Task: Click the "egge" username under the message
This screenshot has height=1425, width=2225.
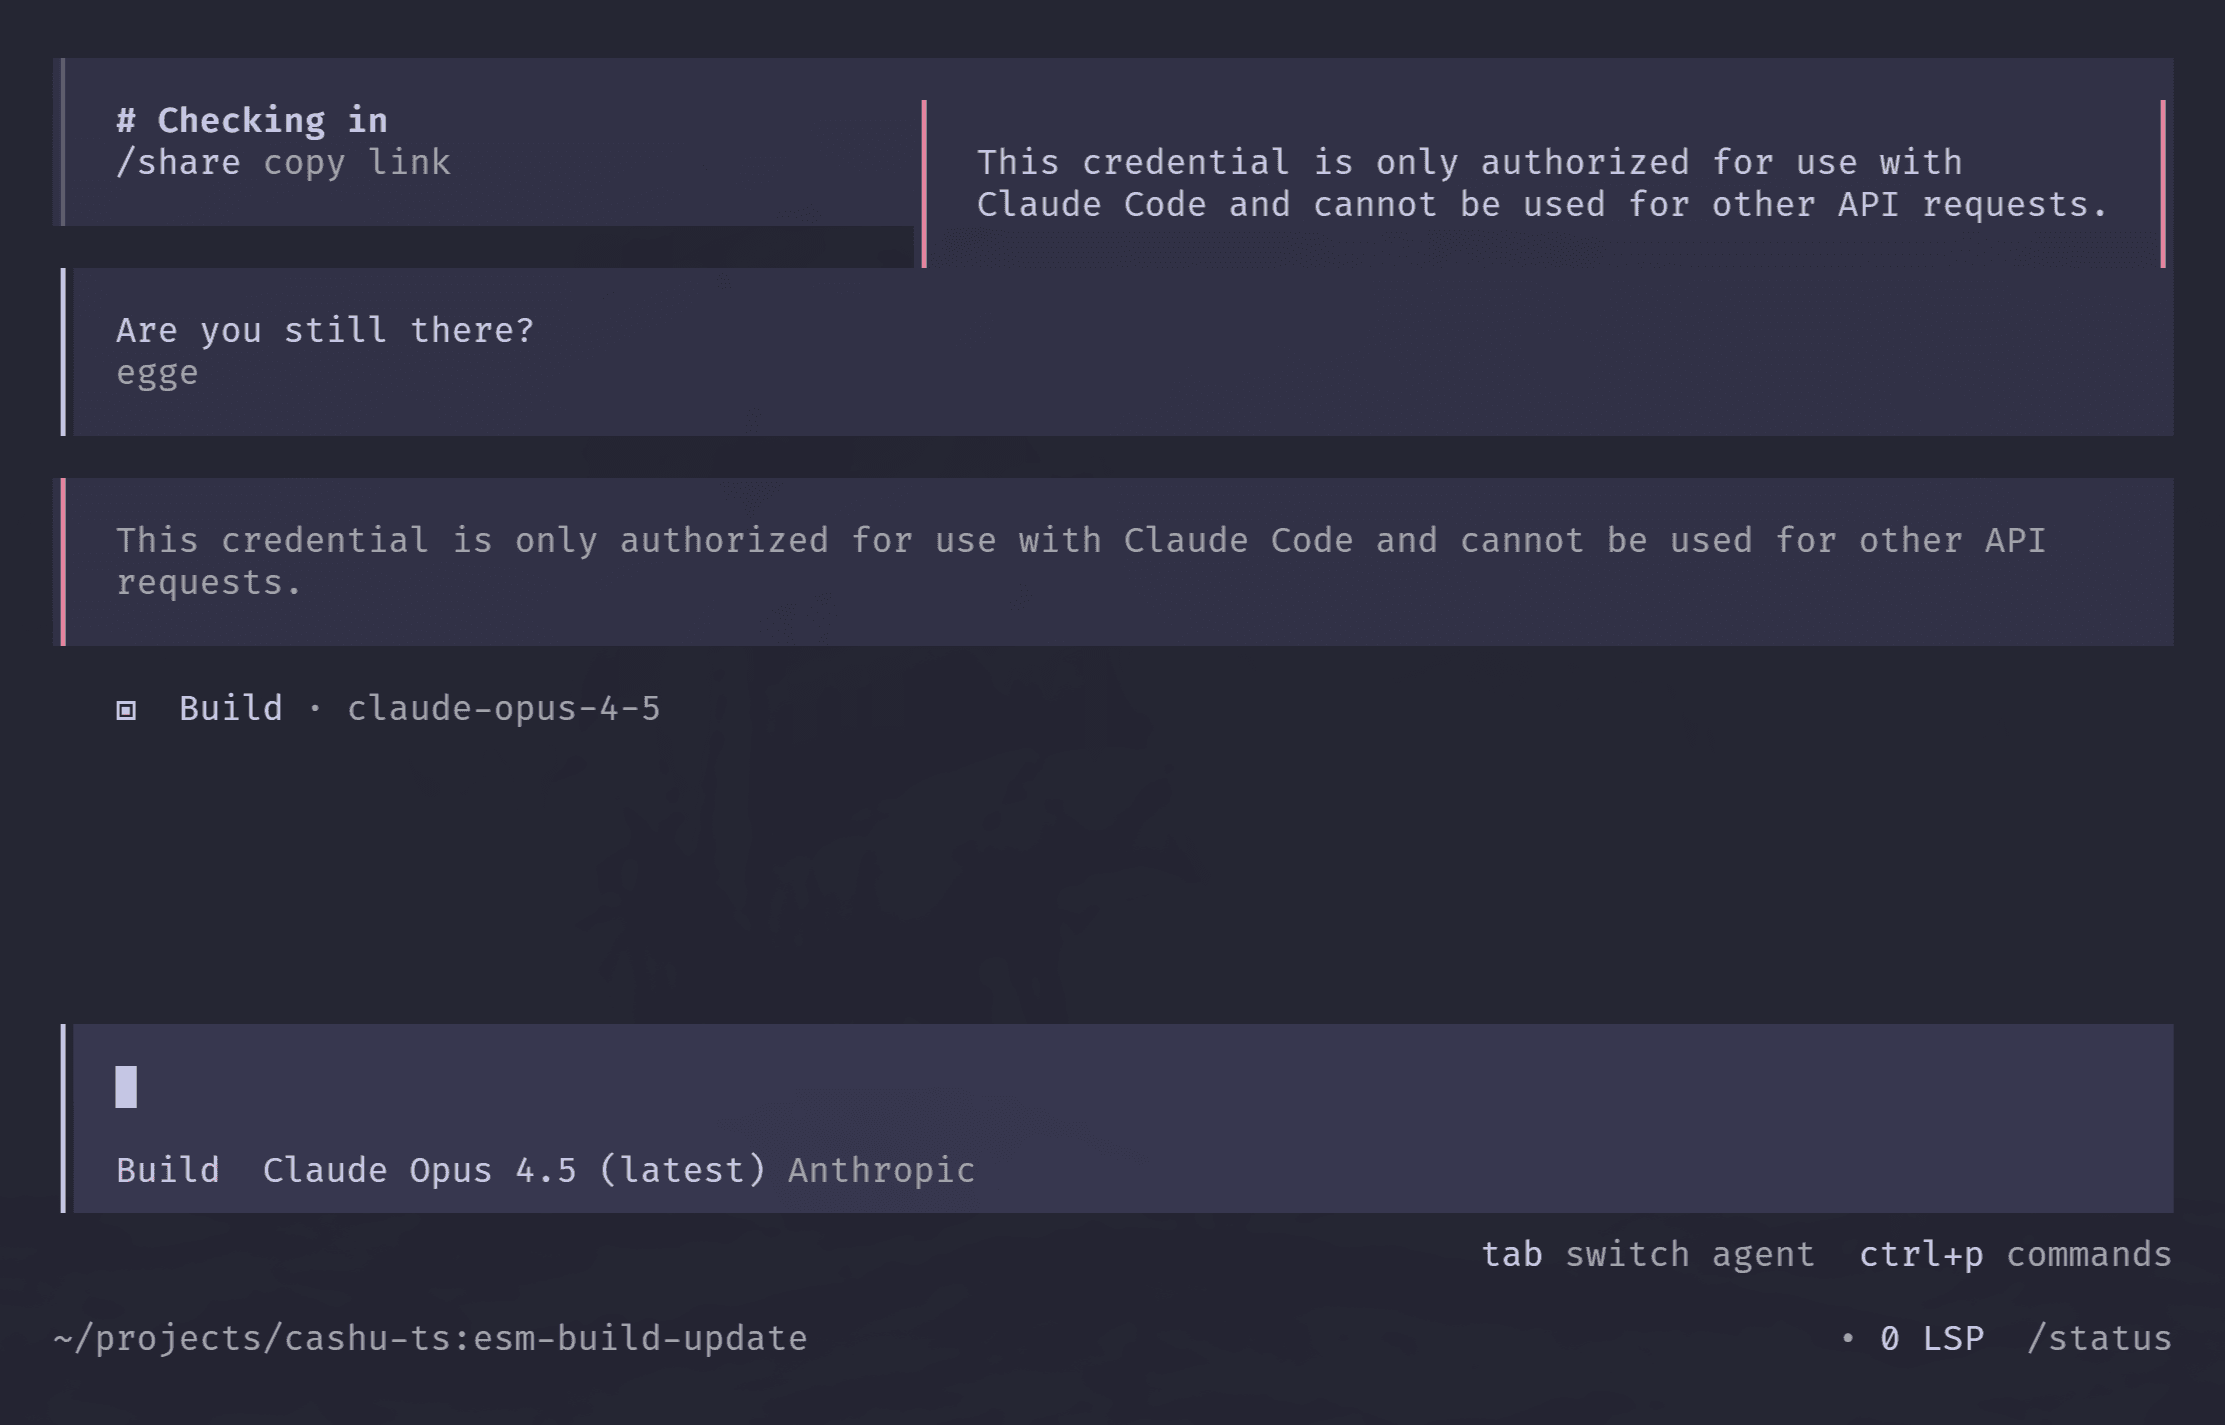Action: tap(157, 373)
